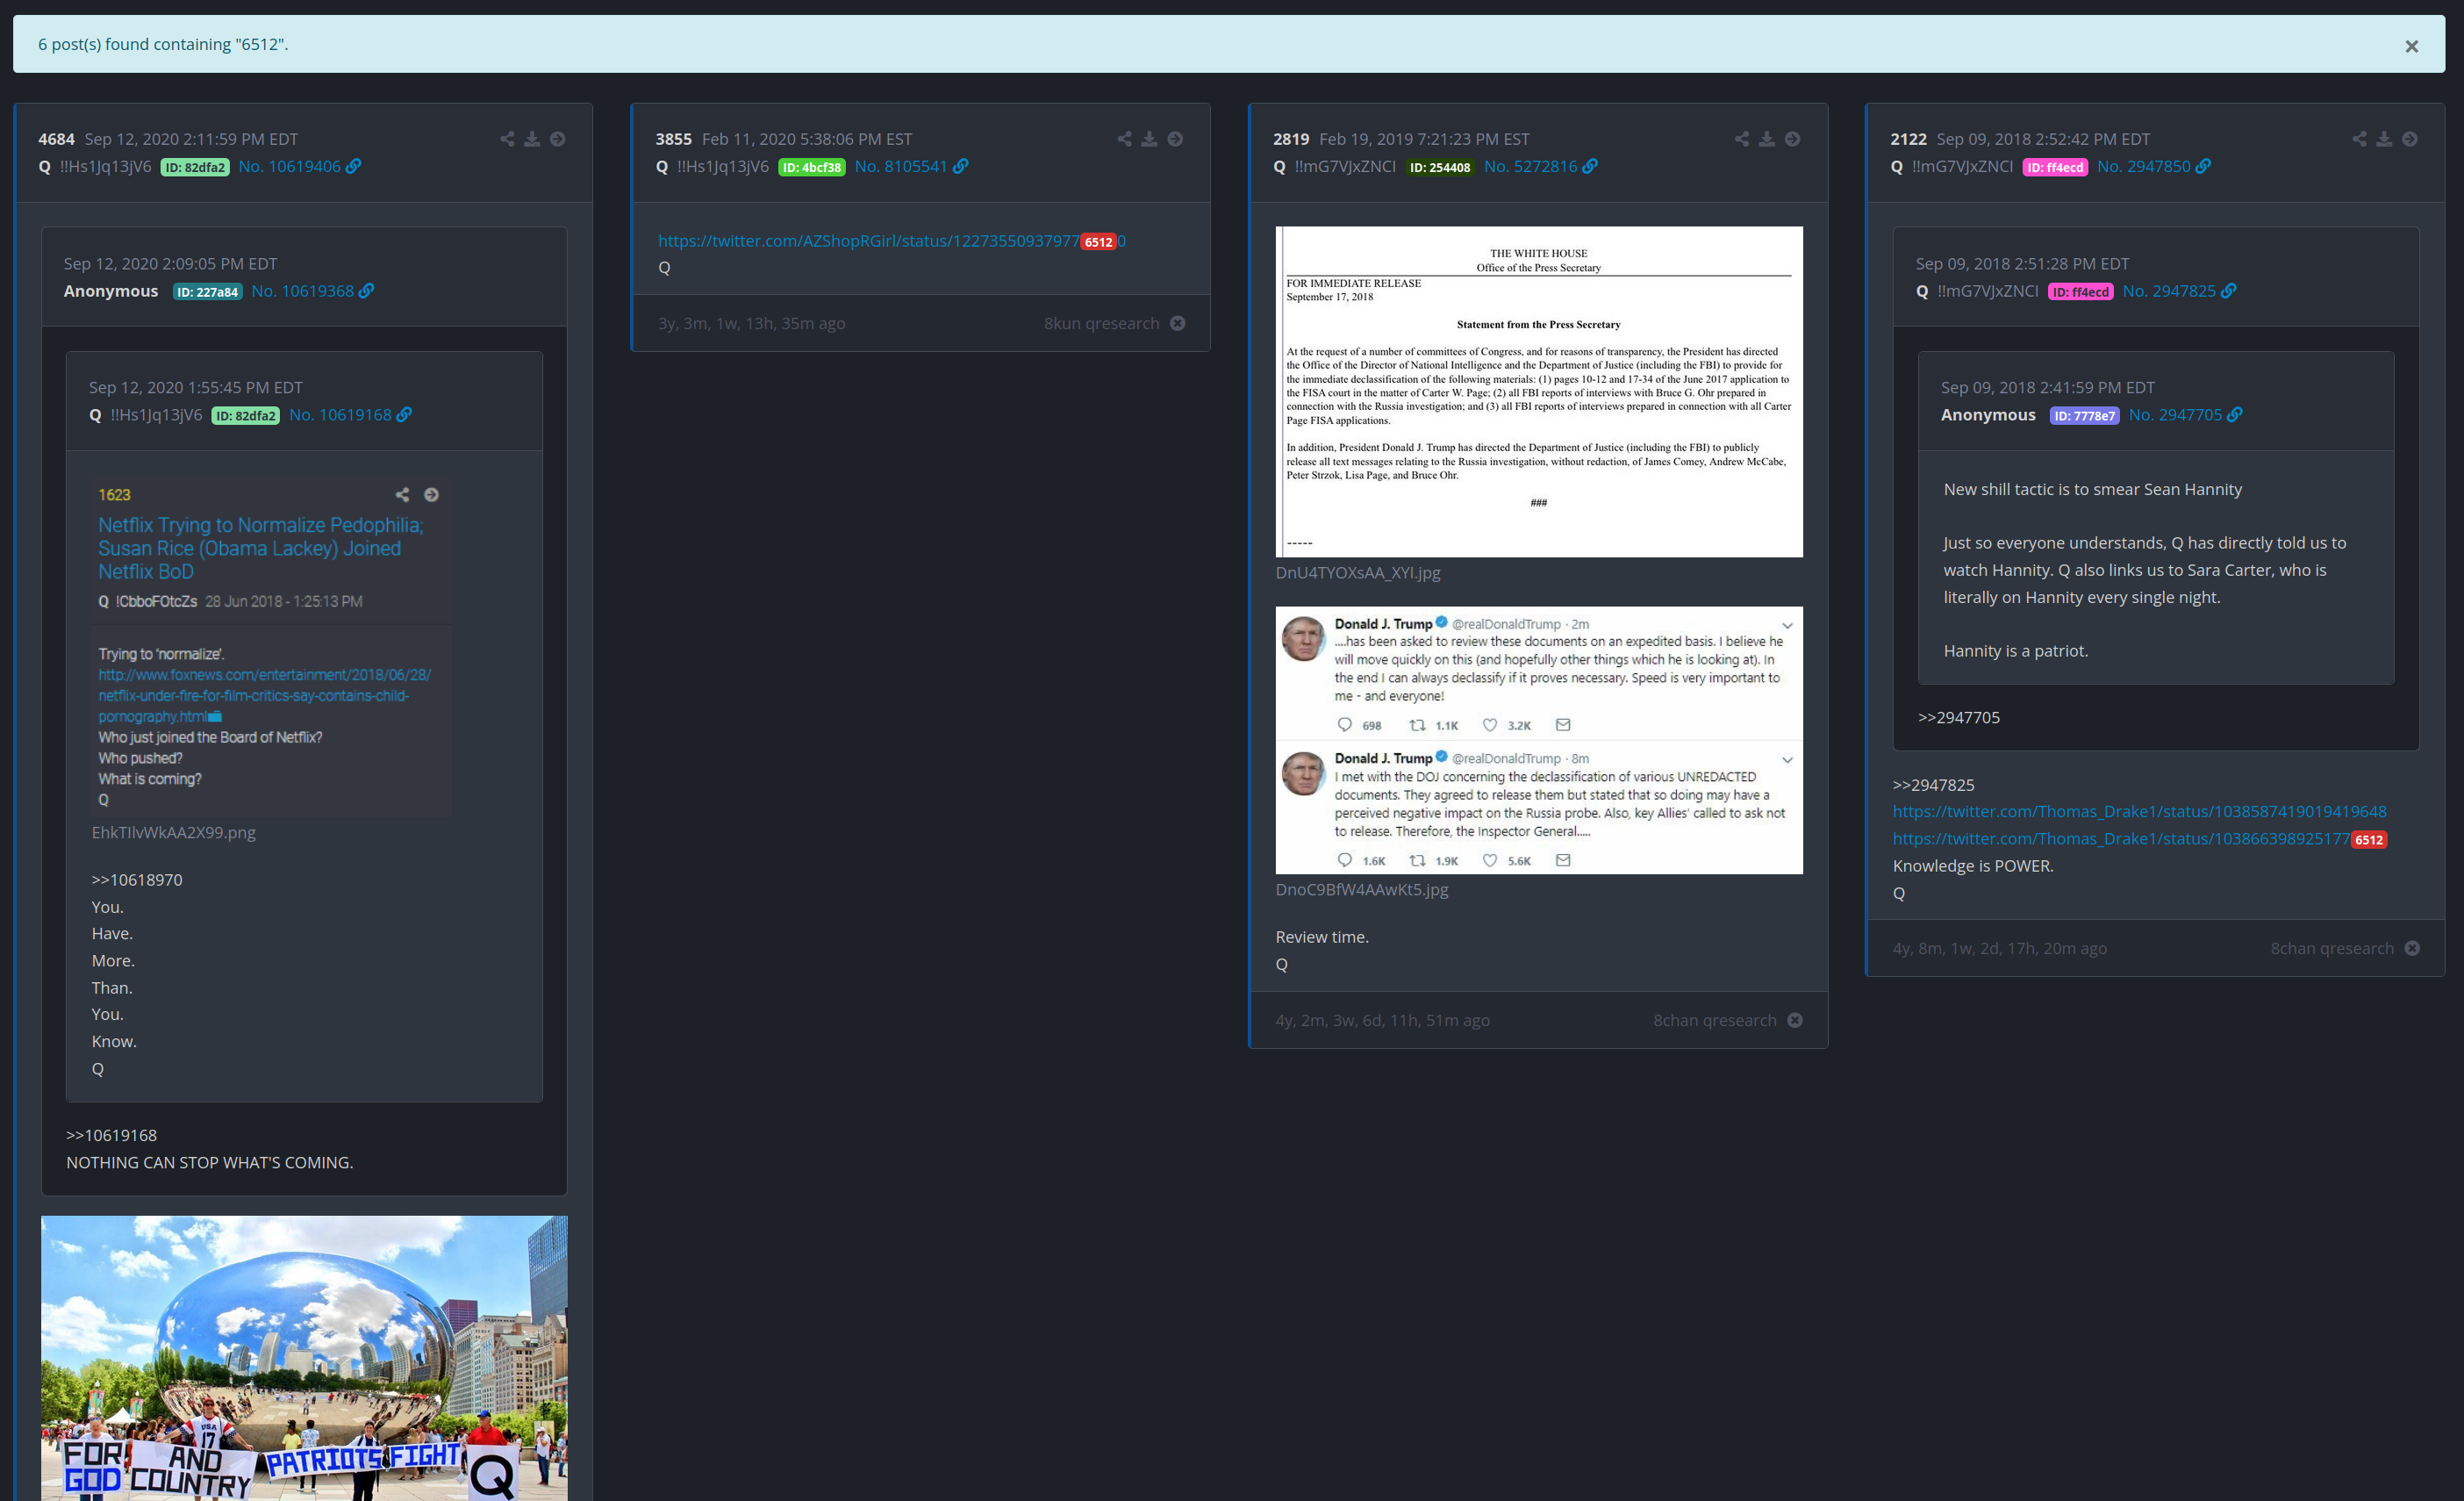Click timestamp '3y, 3m, 1w, 13h, 35m ago'
The image size is (2464, 1501).
pos(751,323)
